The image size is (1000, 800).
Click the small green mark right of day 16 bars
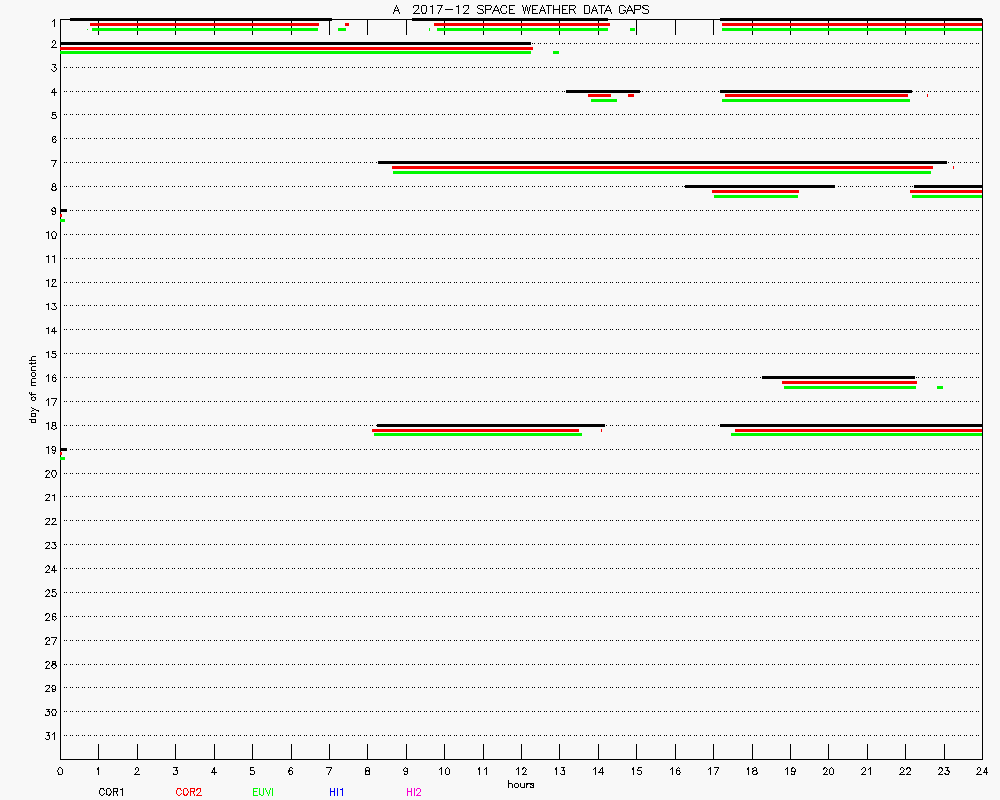coord(940,387)
